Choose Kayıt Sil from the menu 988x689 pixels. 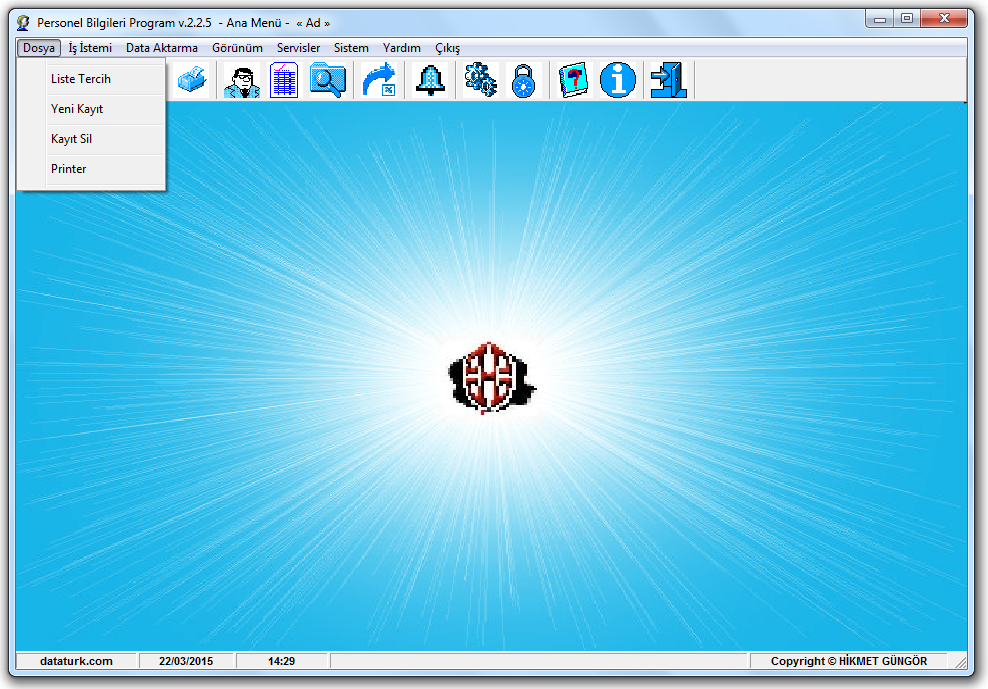92,139
